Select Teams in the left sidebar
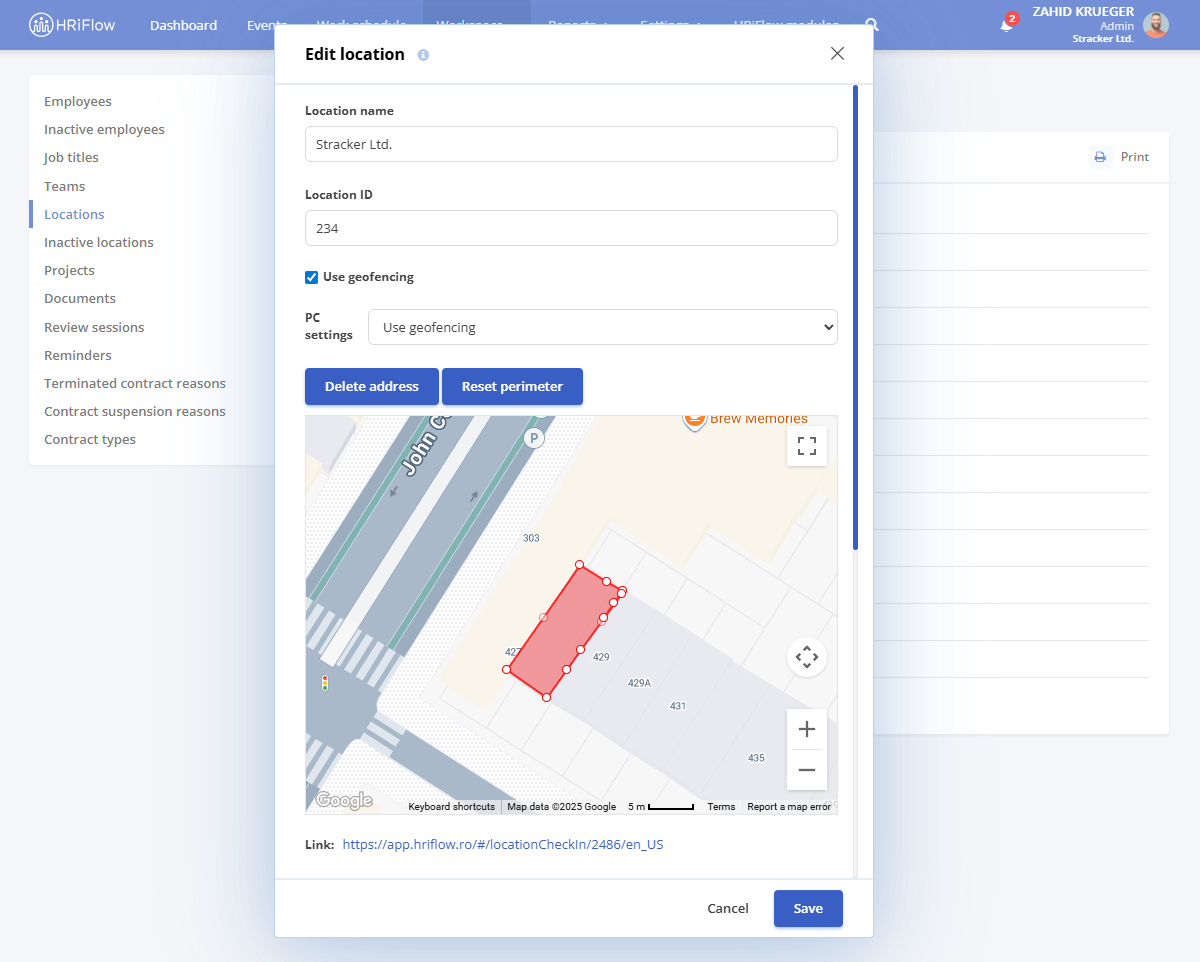This screenshot has height=962, width=1200. (x=64, y=186)
